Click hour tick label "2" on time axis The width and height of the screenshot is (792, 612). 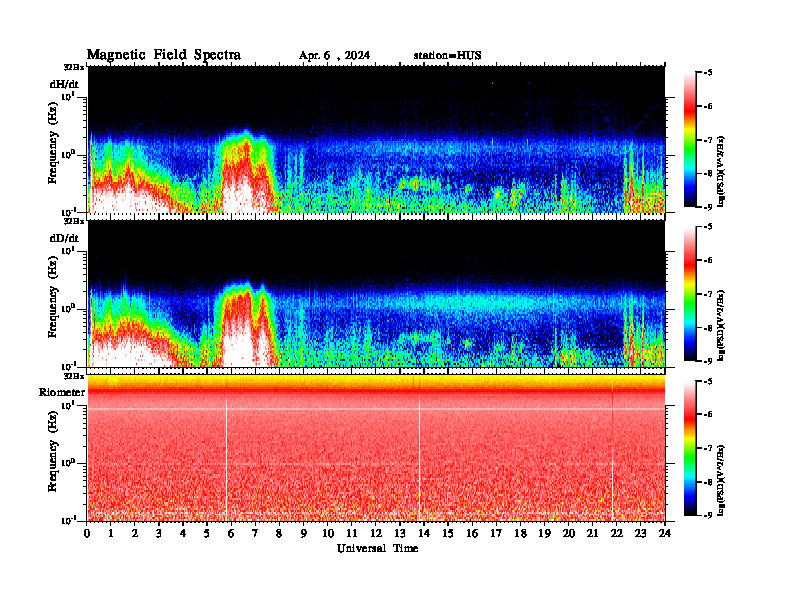tap(135, 533)
